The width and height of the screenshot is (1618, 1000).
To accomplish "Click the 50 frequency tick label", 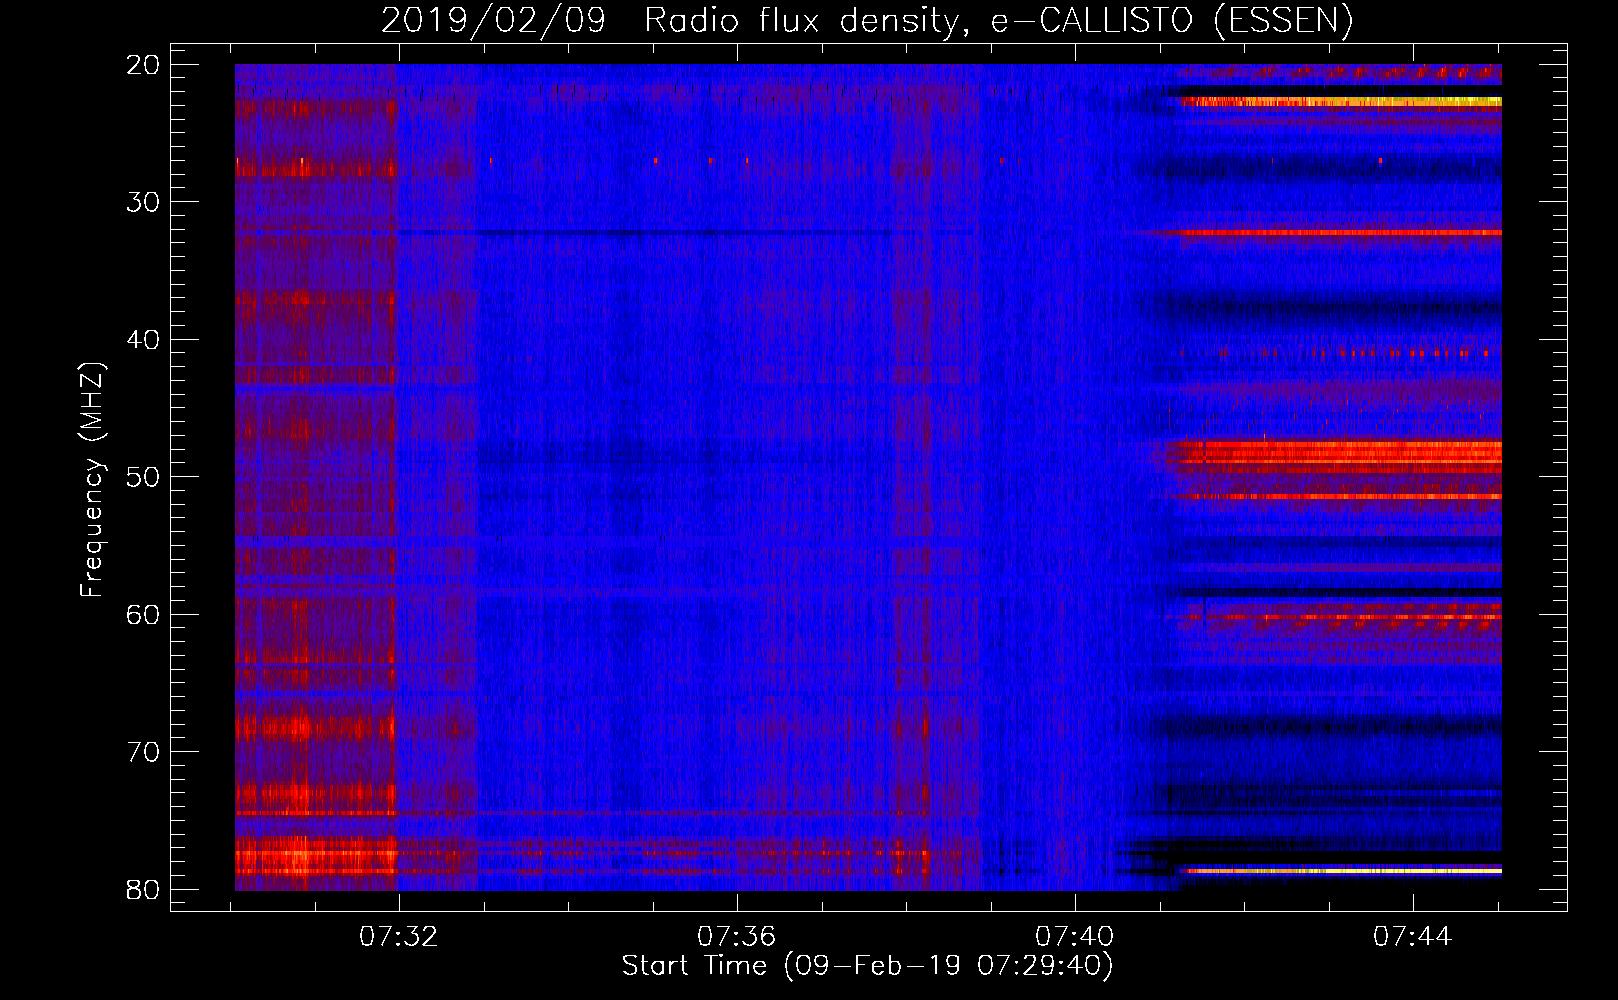I will point(143,477).
